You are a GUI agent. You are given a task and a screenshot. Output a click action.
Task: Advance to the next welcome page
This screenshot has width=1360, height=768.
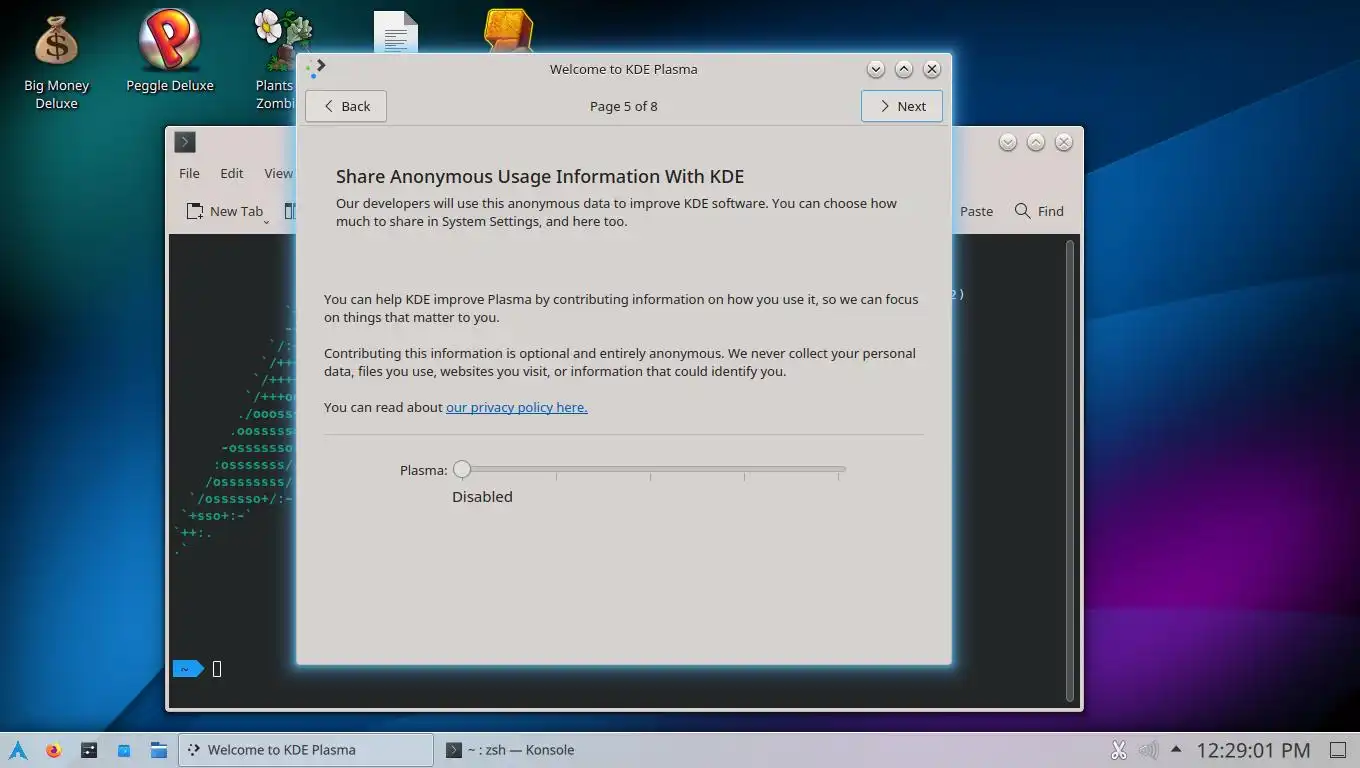[901, 106]
